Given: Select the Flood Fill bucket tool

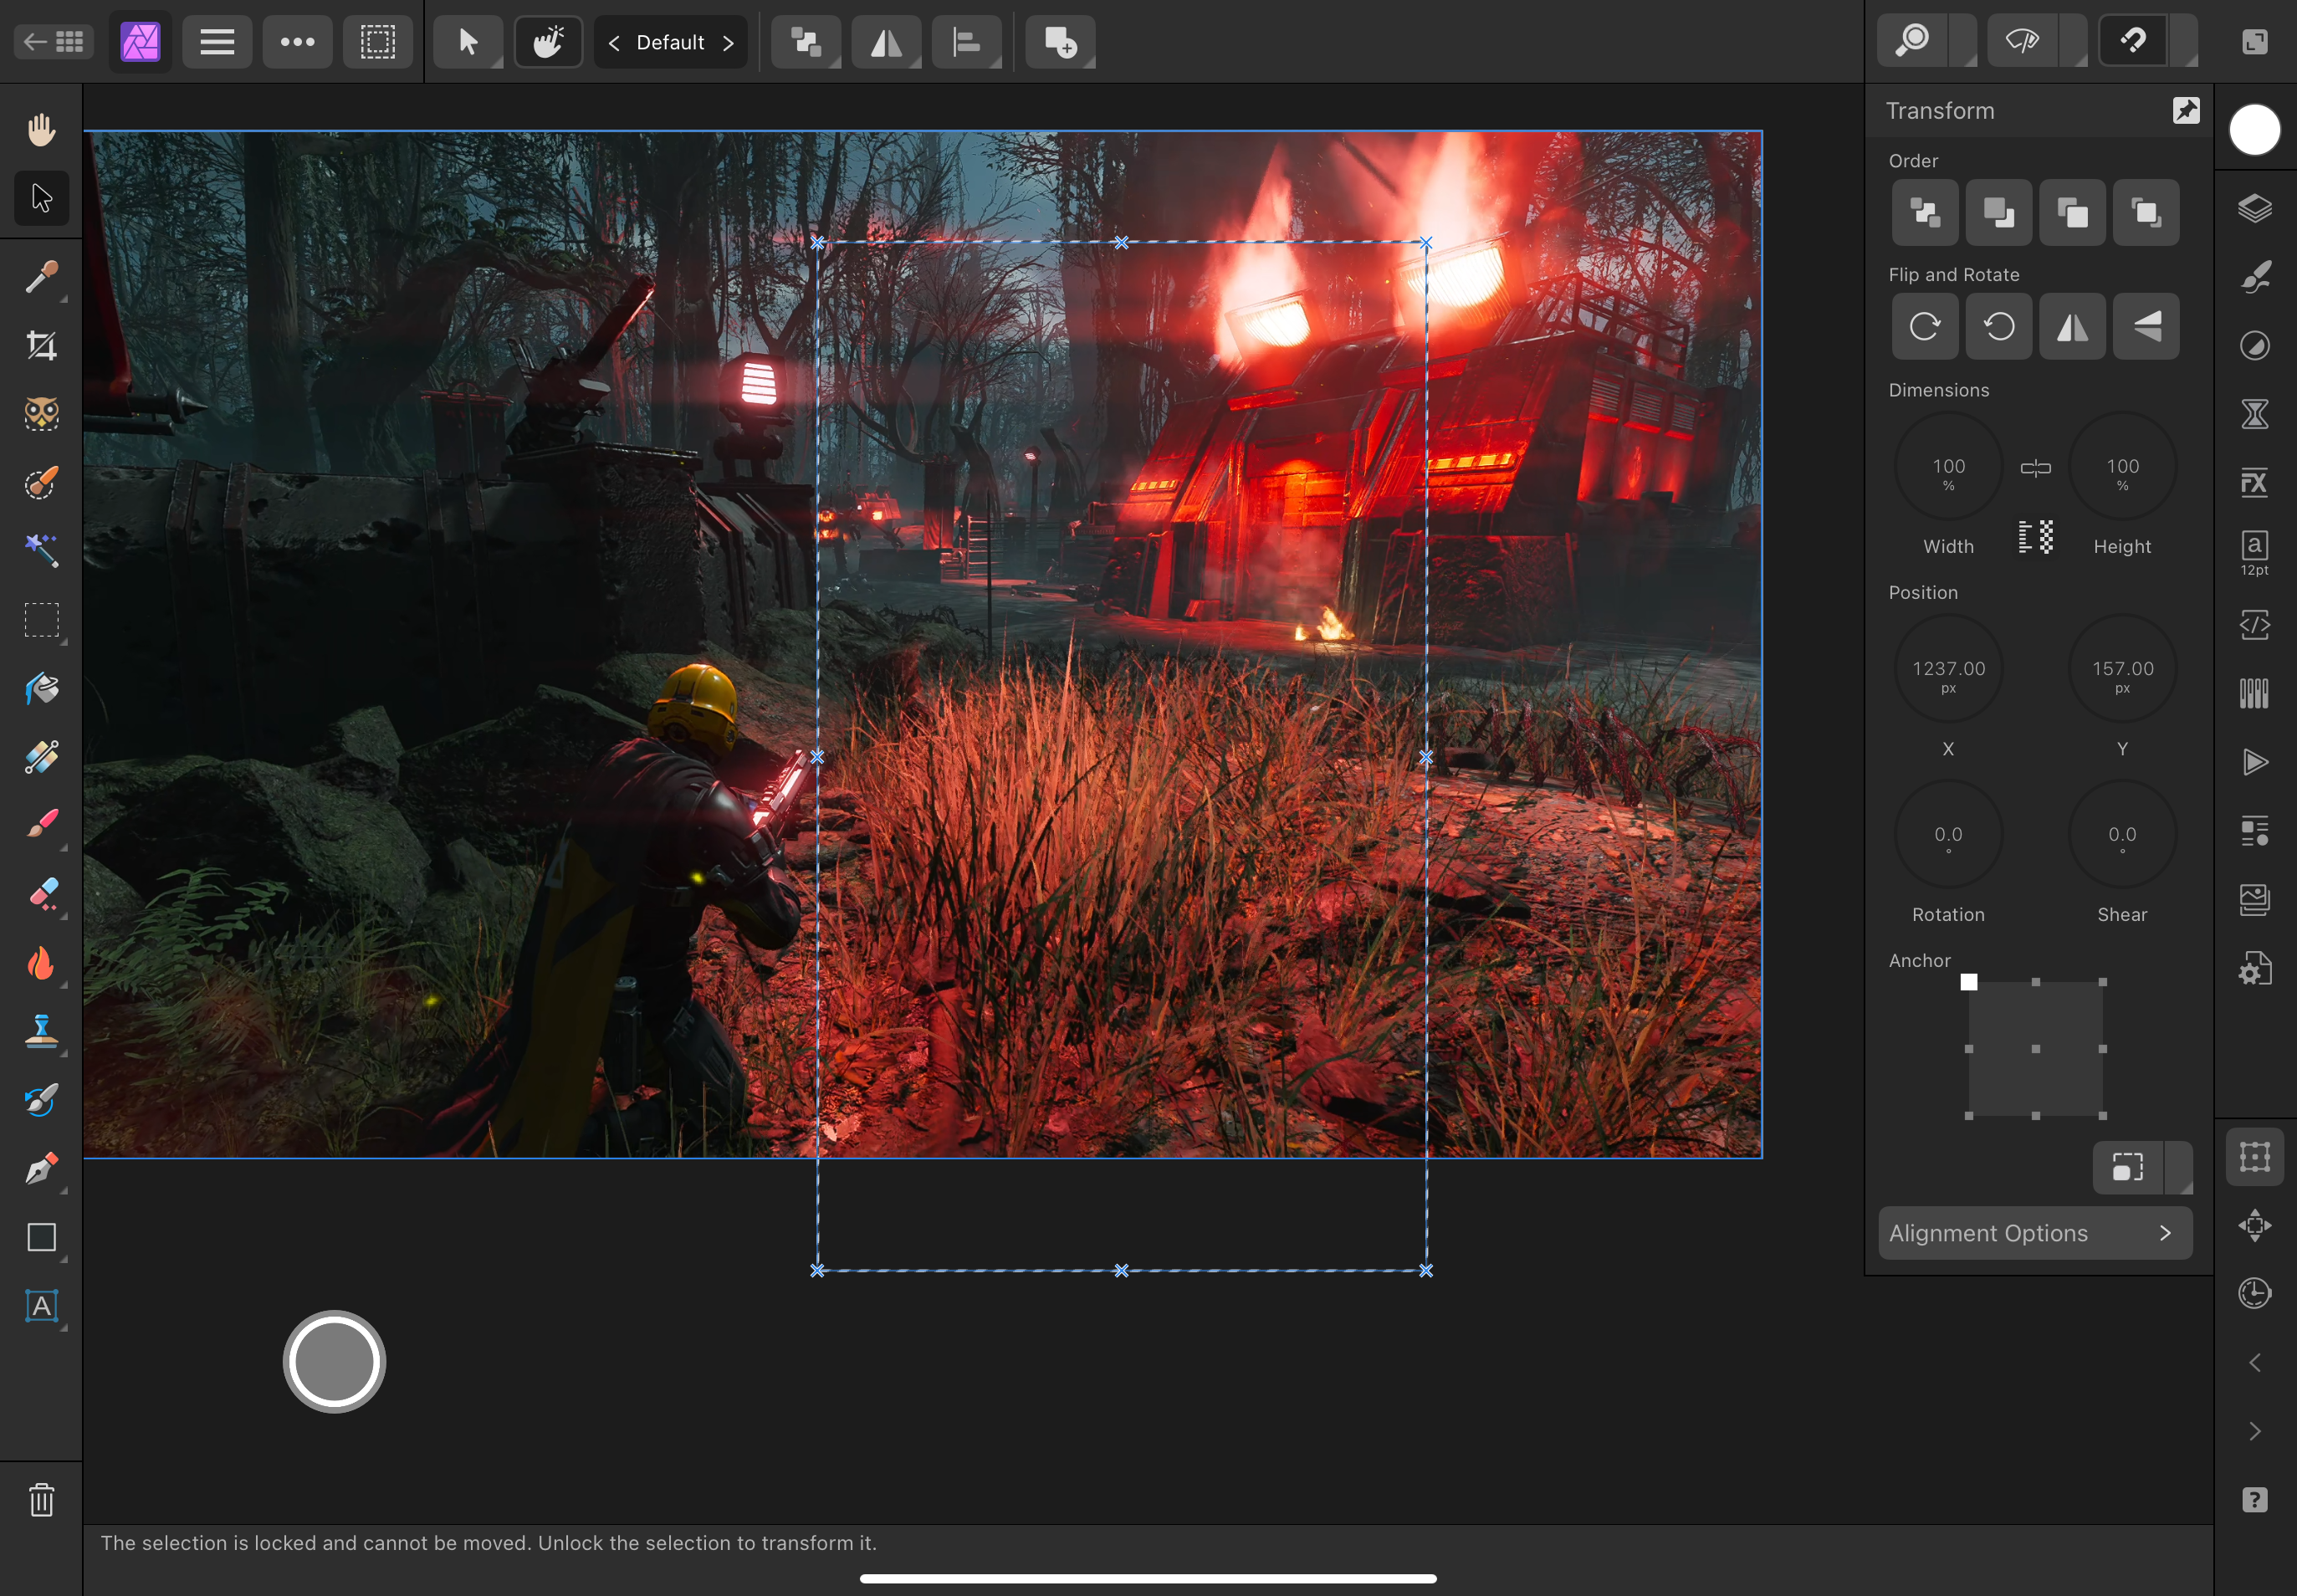Looking at the screenshot, I should tap(41, 689).
